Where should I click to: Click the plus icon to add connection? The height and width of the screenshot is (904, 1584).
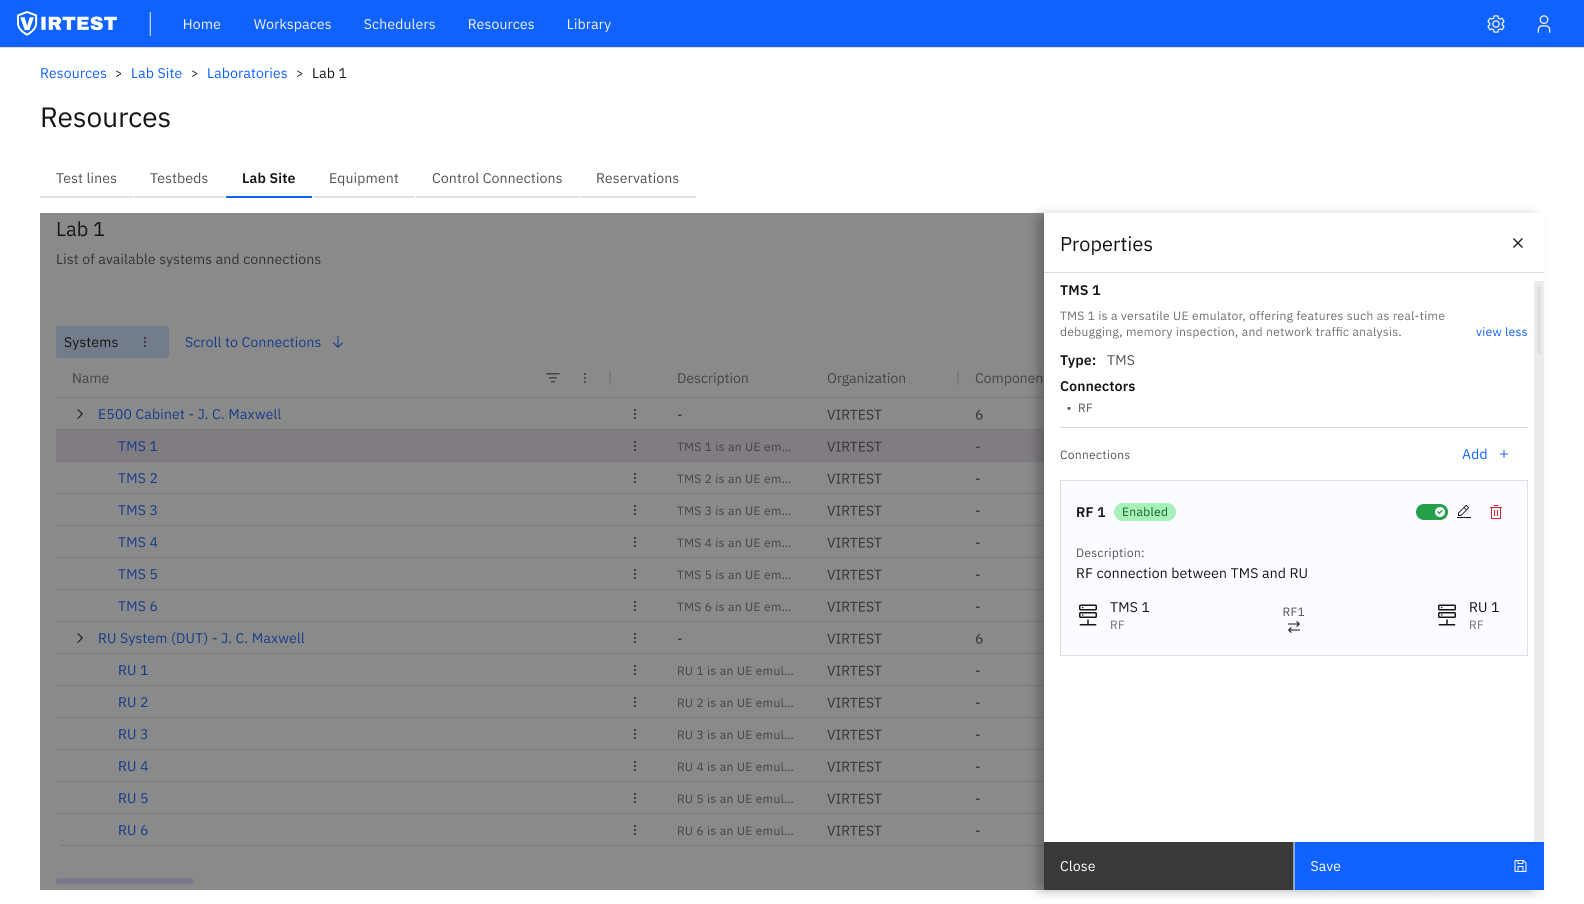(x=1503, y=454)
